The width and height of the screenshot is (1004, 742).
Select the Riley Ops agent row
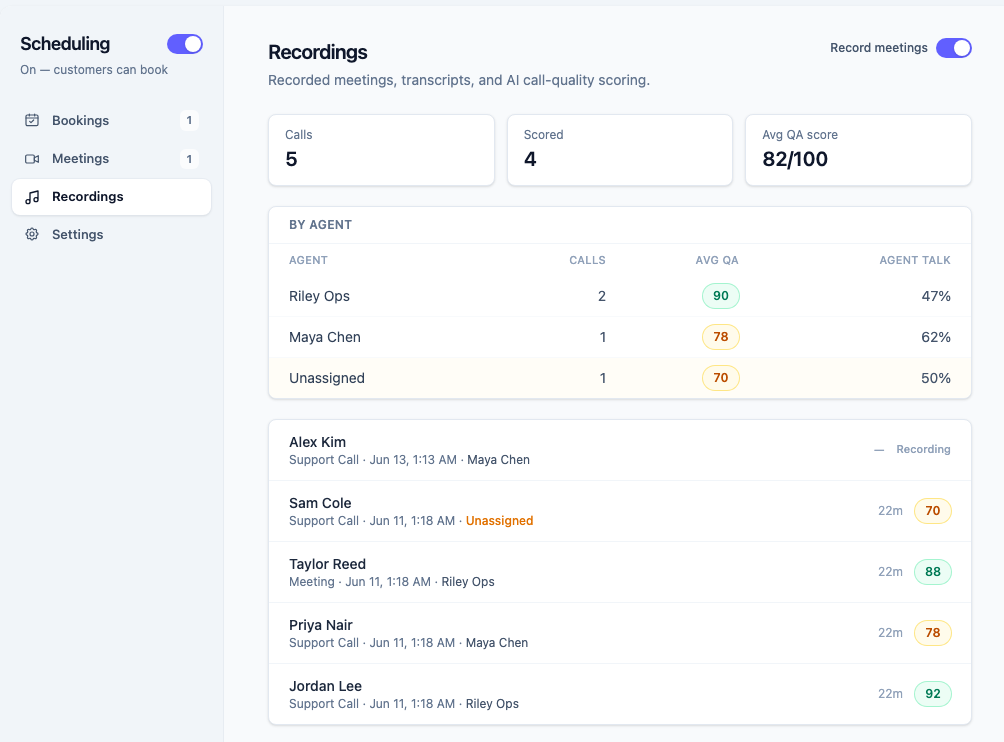tap(620, 296)
